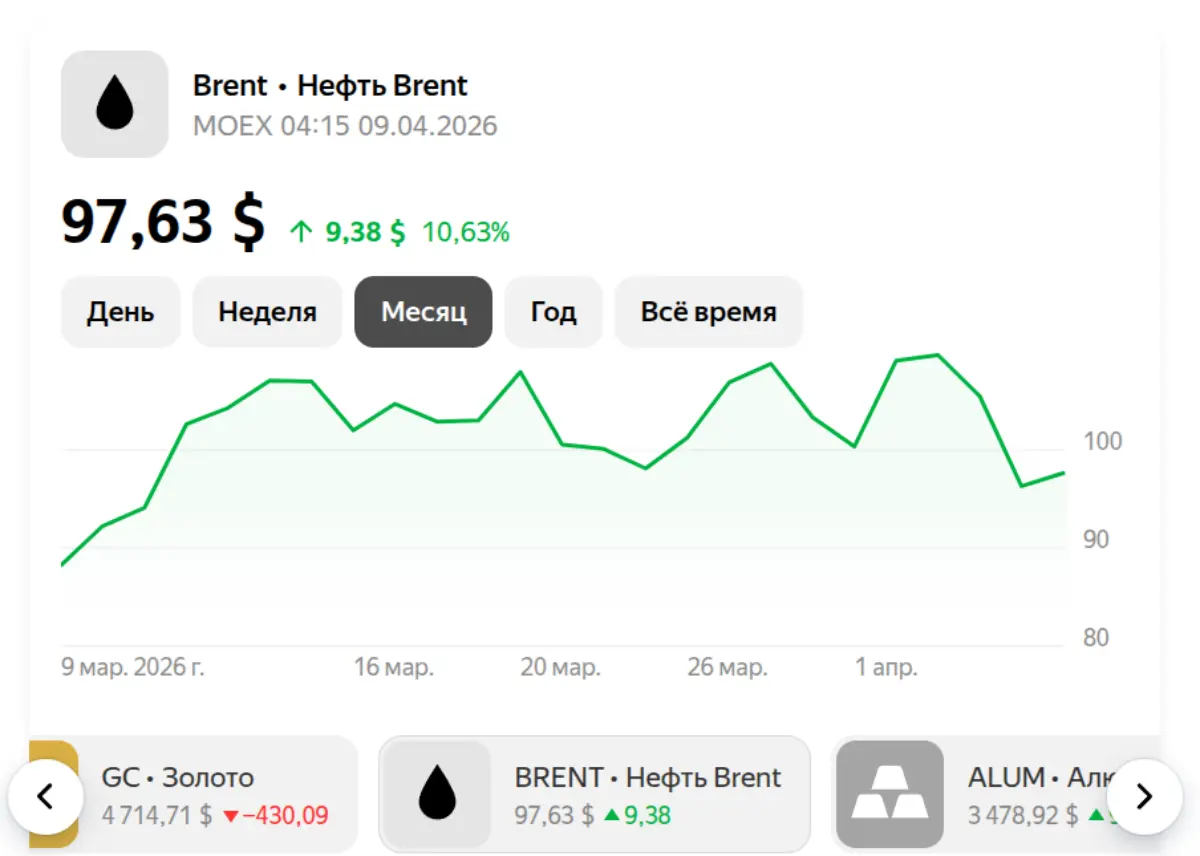
Task: Click the MOEX 04:15 09.04.2026 timestamp
Action: coord(345,126)
